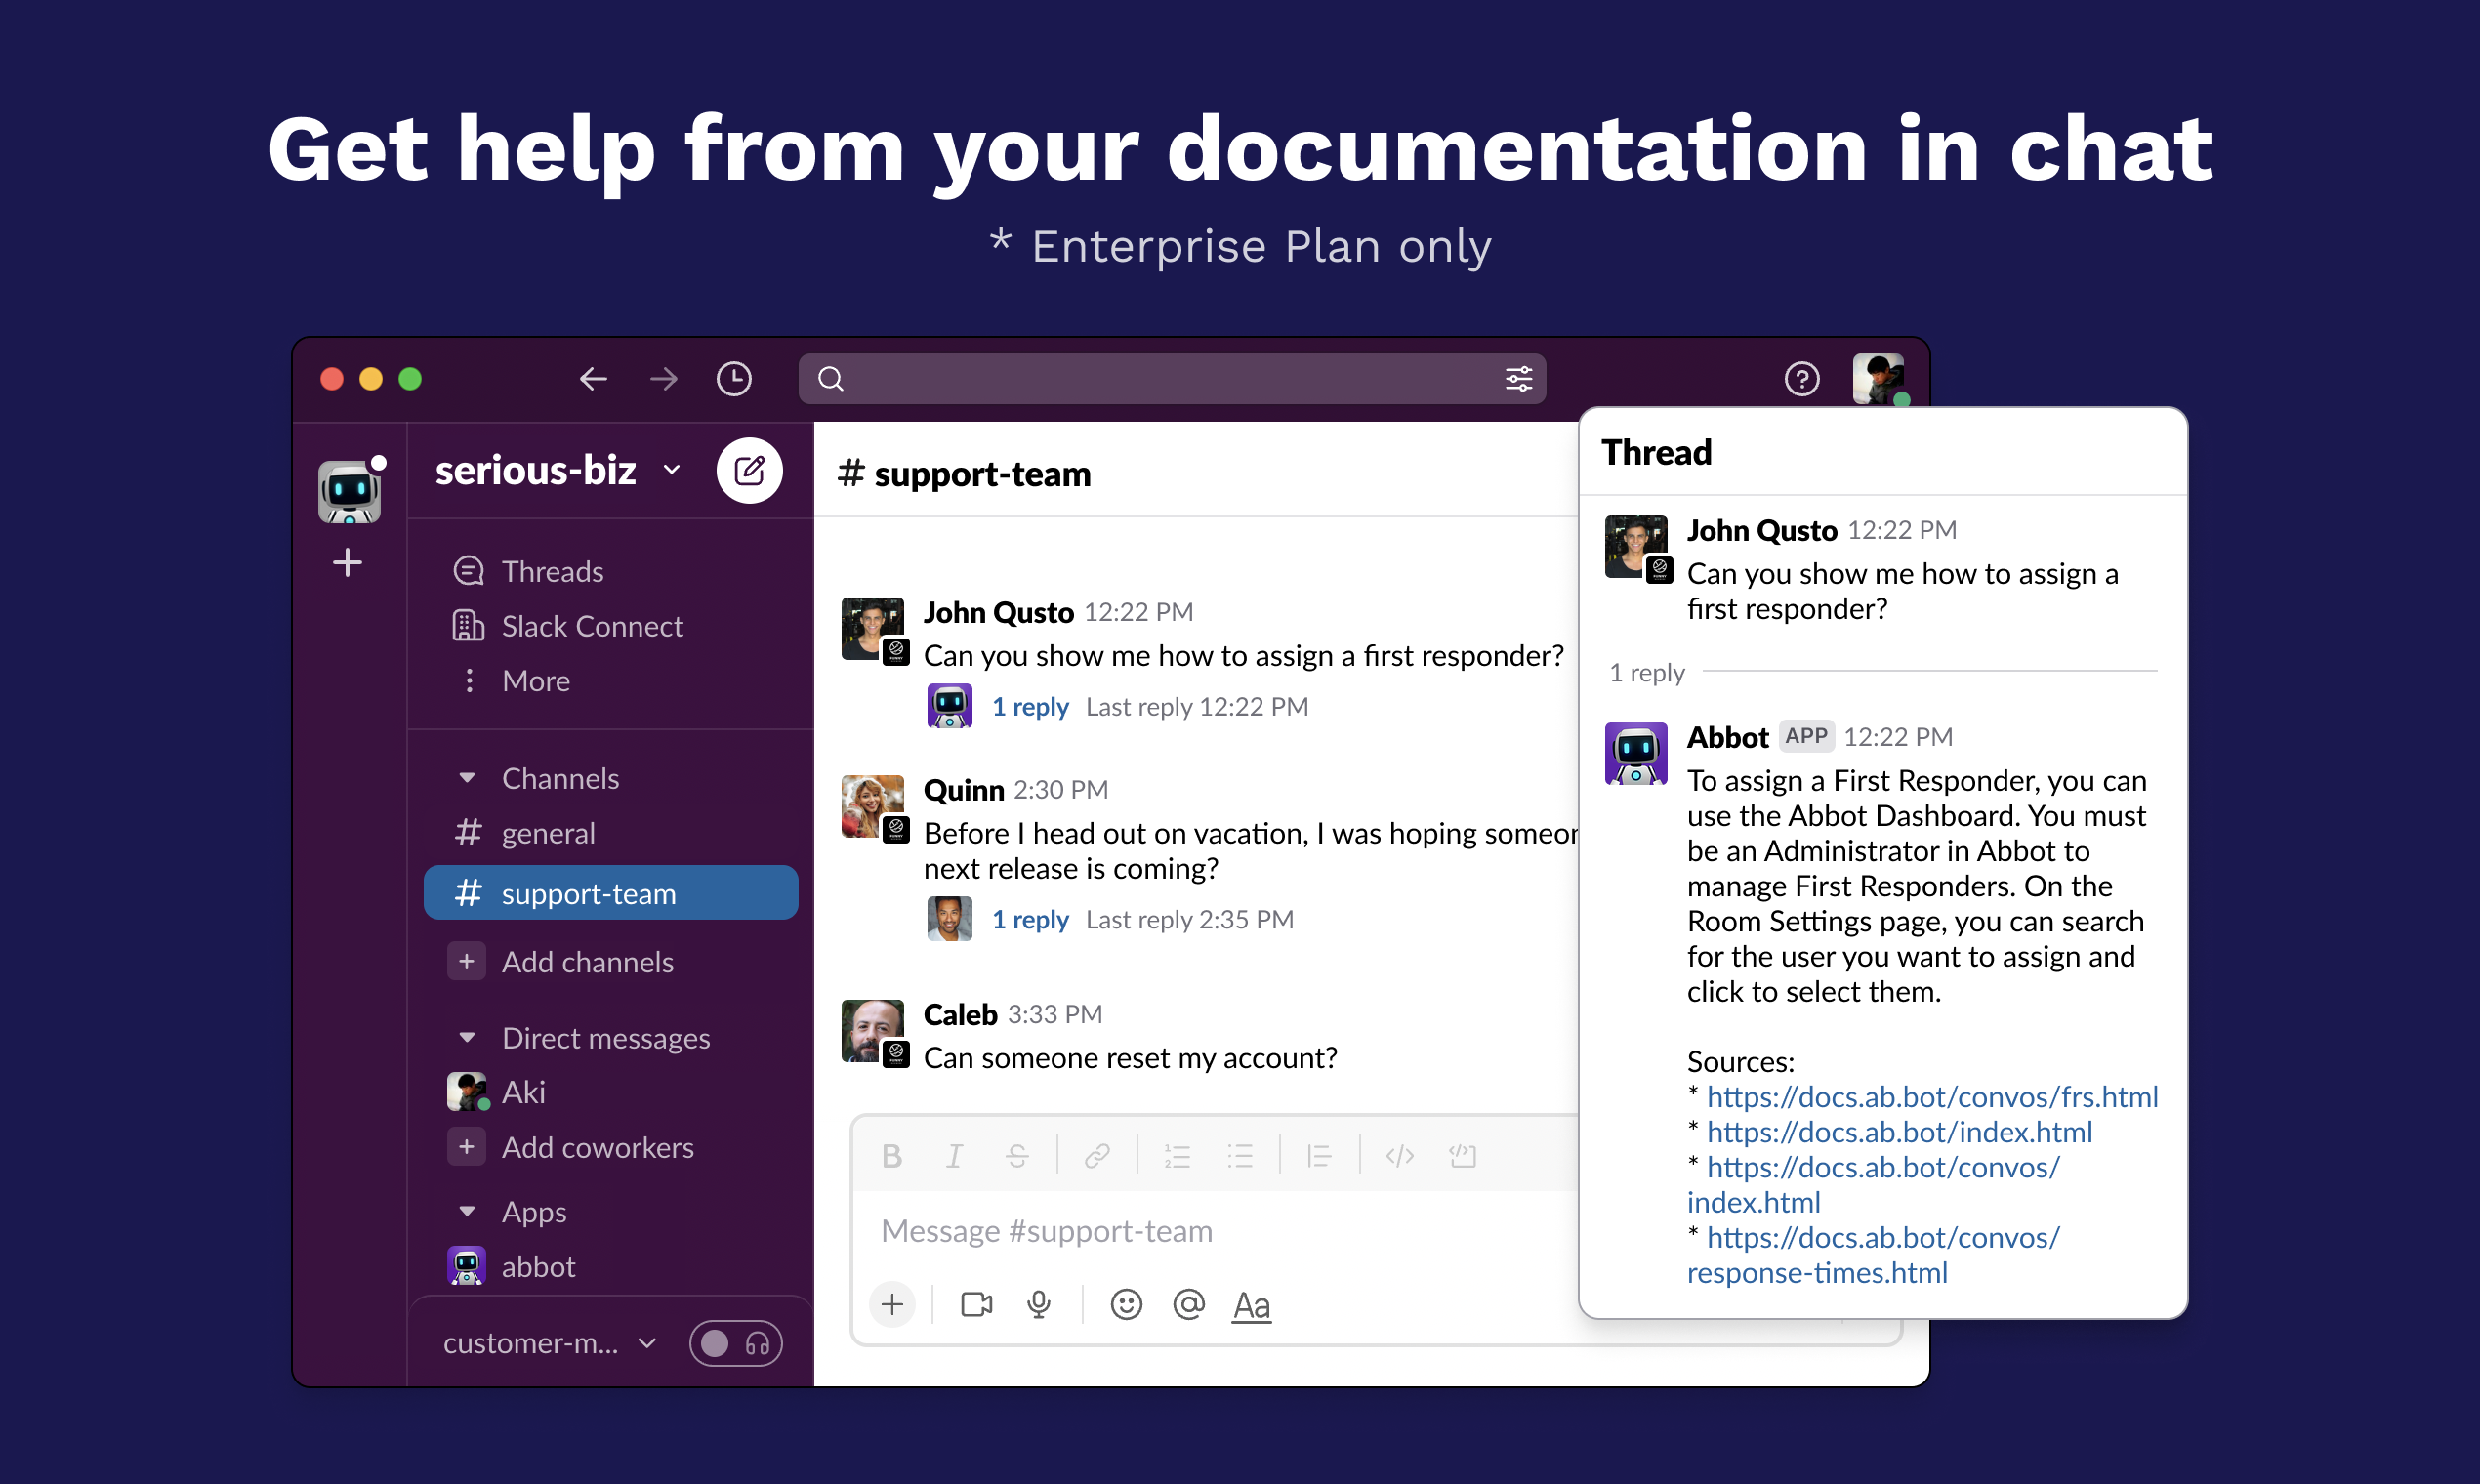
Task: Go back with the left arrow
Action: [593, 379]
